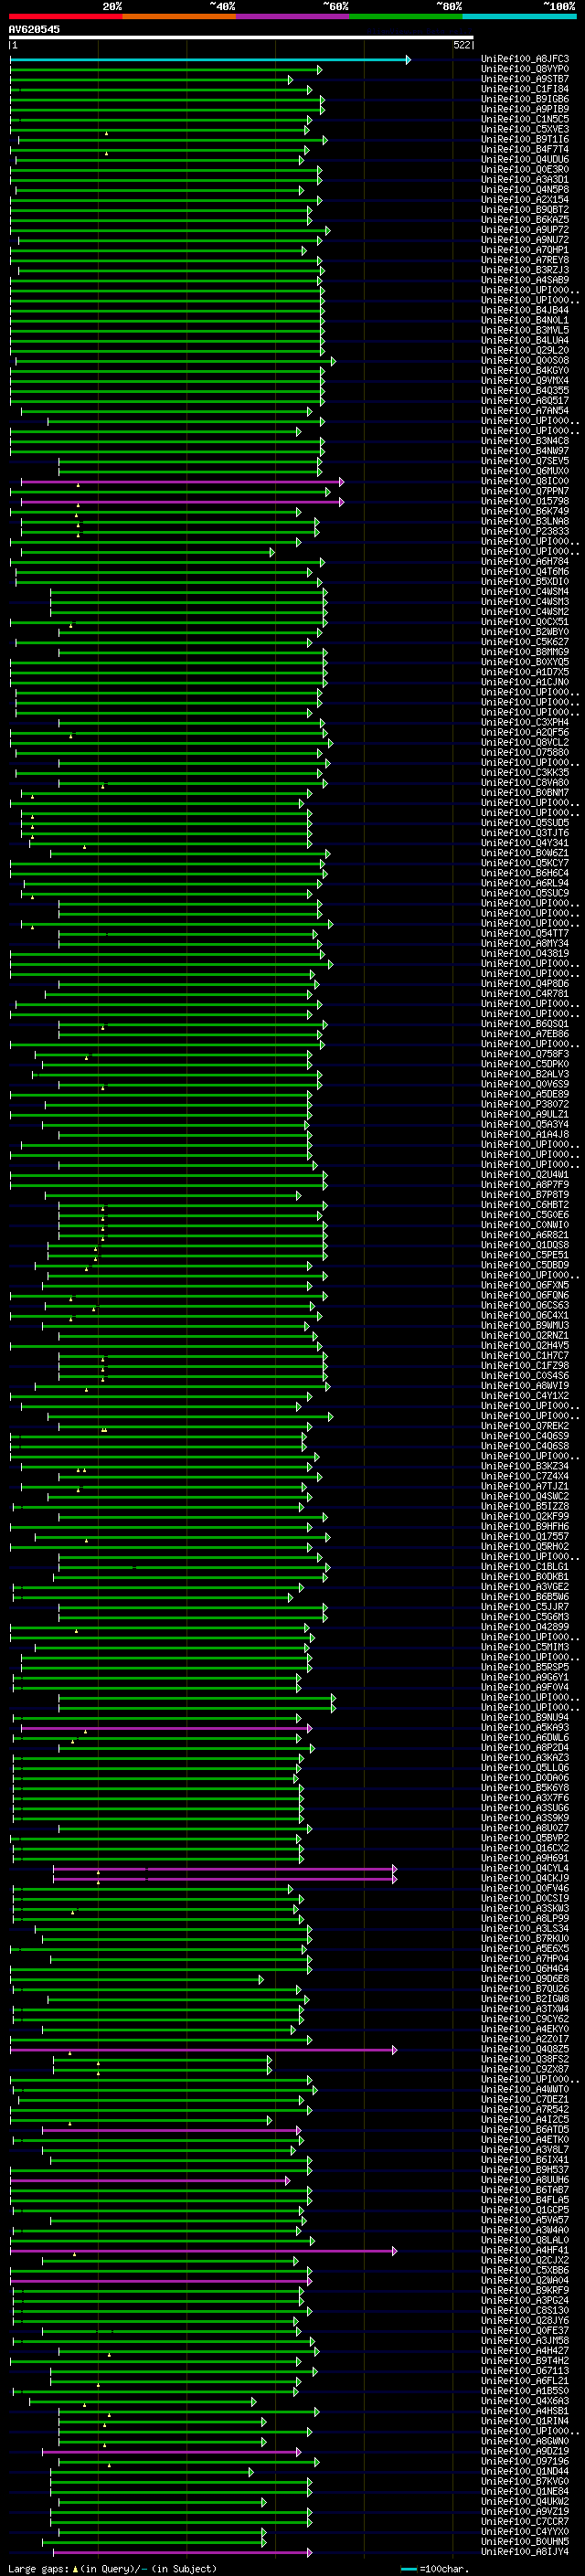Click the cyan alignment bar for UniRef100_A8JFC3

coord(210,60)
